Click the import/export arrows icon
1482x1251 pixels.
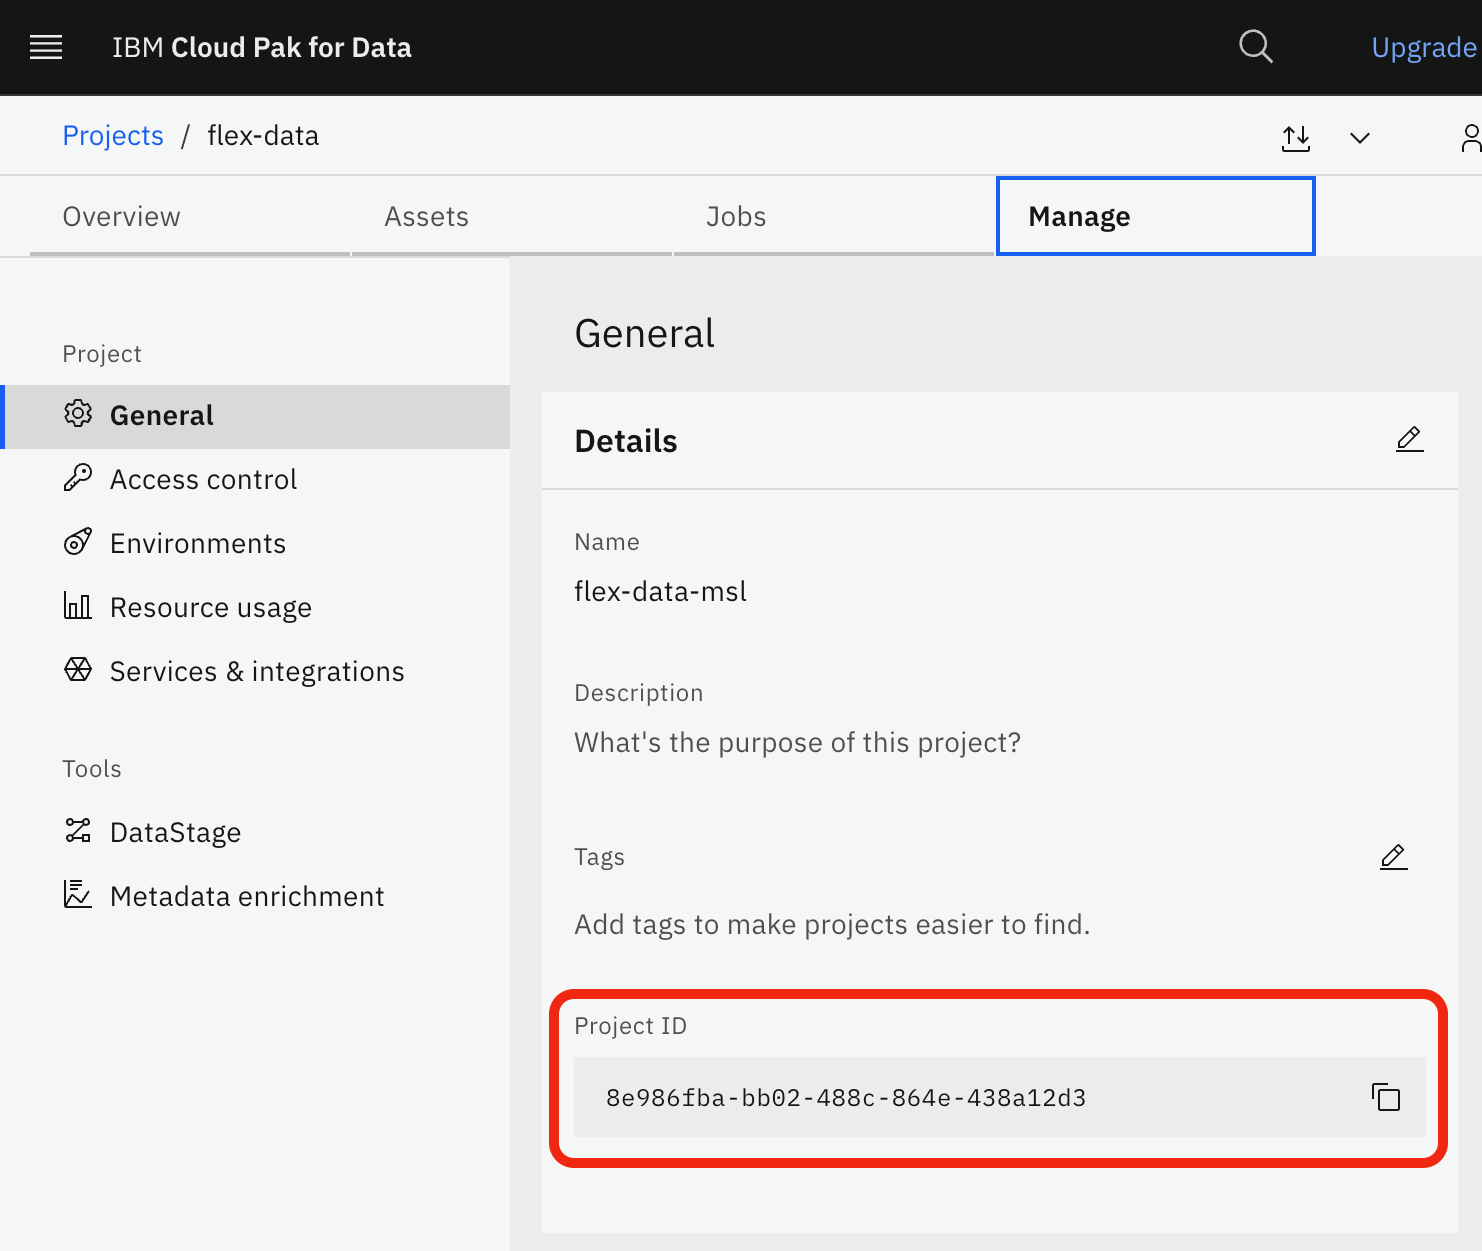1295,138
